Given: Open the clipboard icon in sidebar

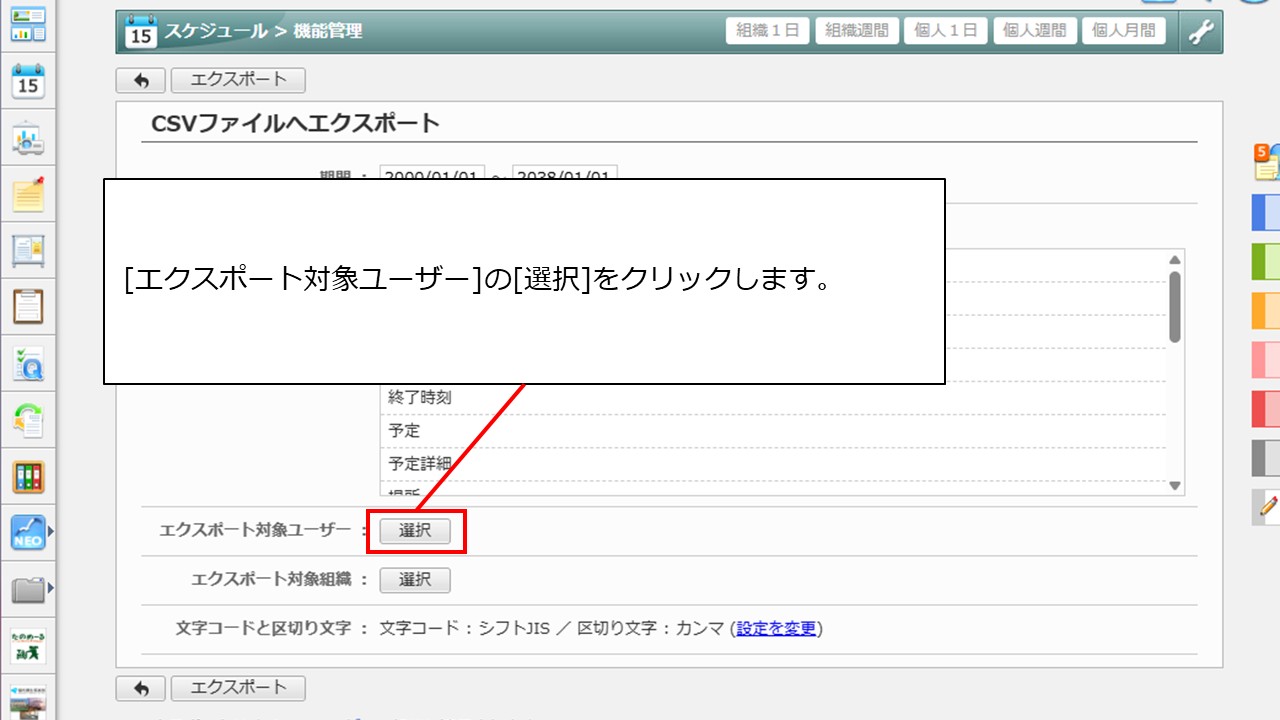Looking at the screenshot, I should 28,306.
